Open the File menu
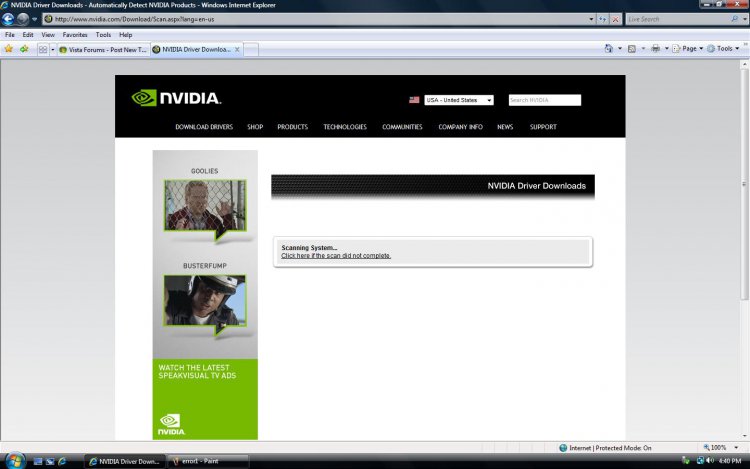 click(10, 35)
